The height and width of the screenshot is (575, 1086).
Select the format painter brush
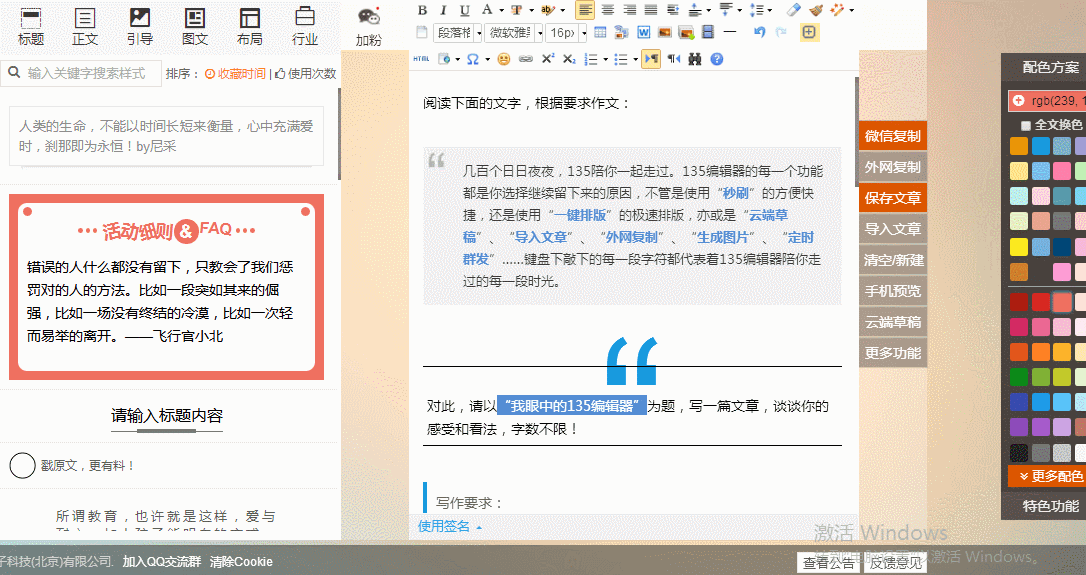816,10
